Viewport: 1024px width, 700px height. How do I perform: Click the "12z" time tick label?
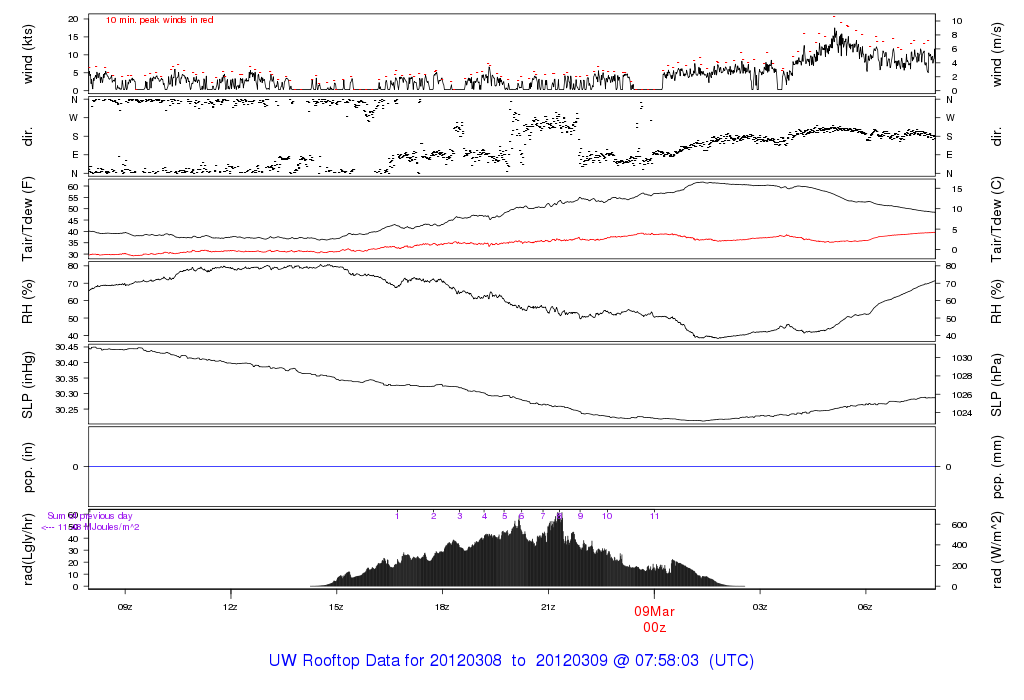pos(230,607)
